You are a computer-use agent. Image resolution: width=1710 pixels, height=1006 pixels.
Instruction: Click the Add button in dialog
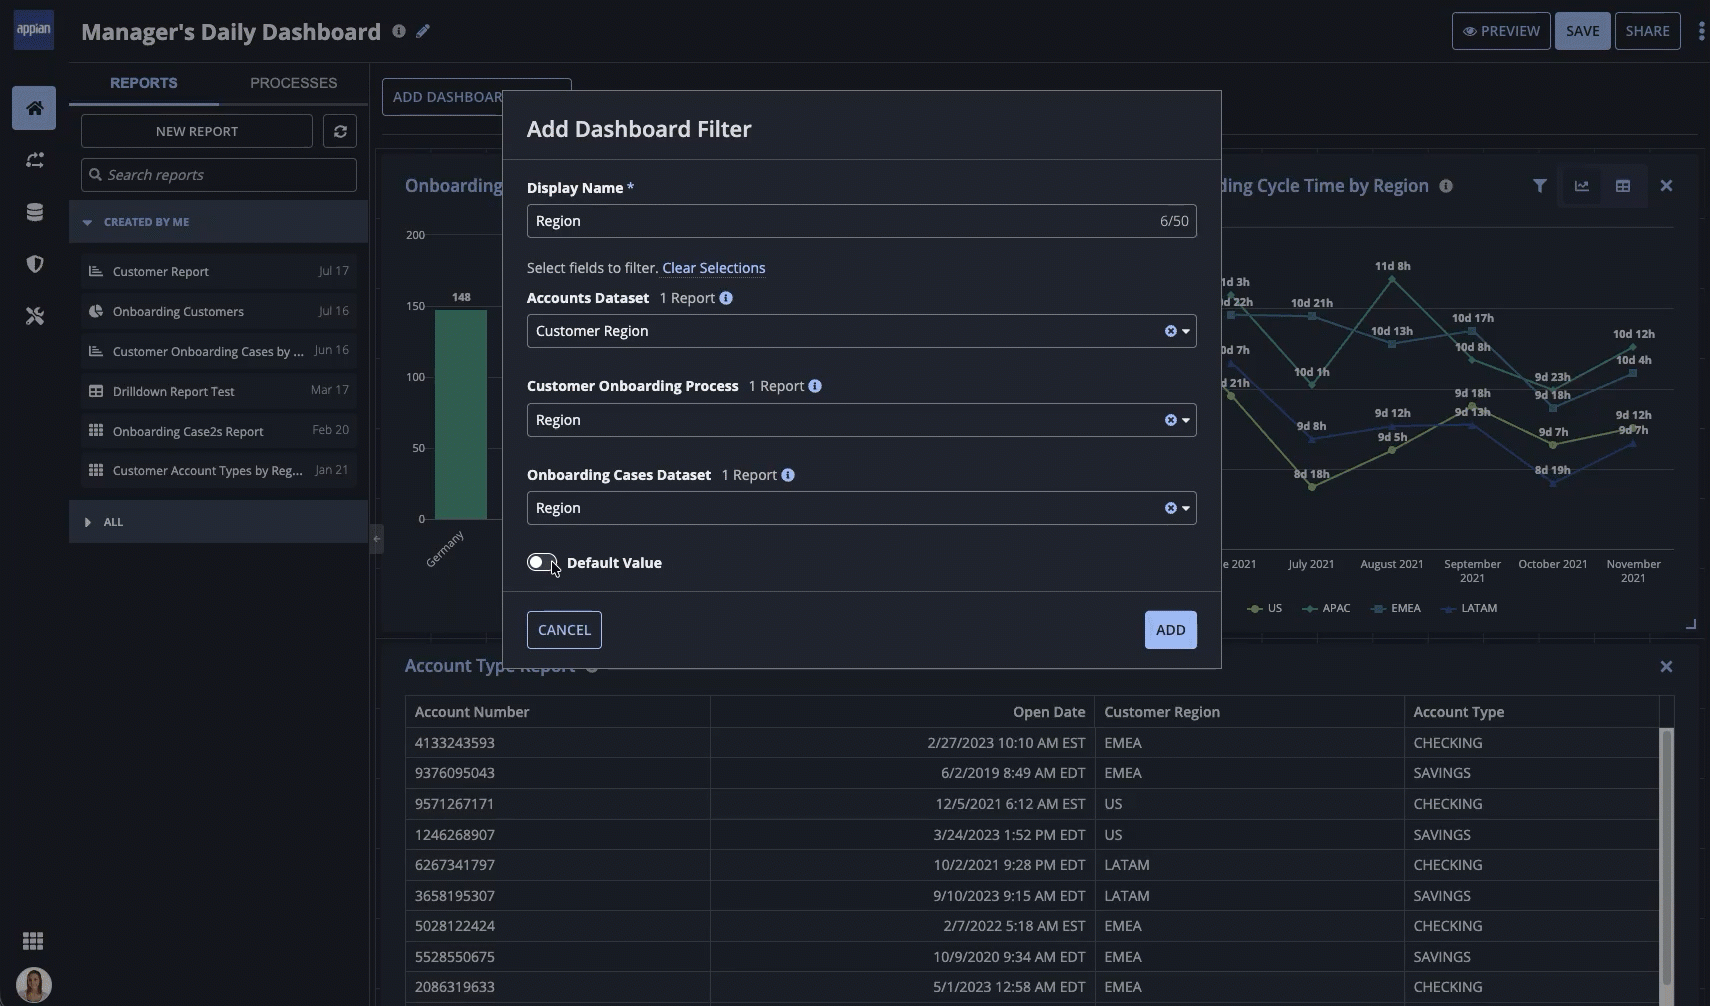tap(1171, 630)
